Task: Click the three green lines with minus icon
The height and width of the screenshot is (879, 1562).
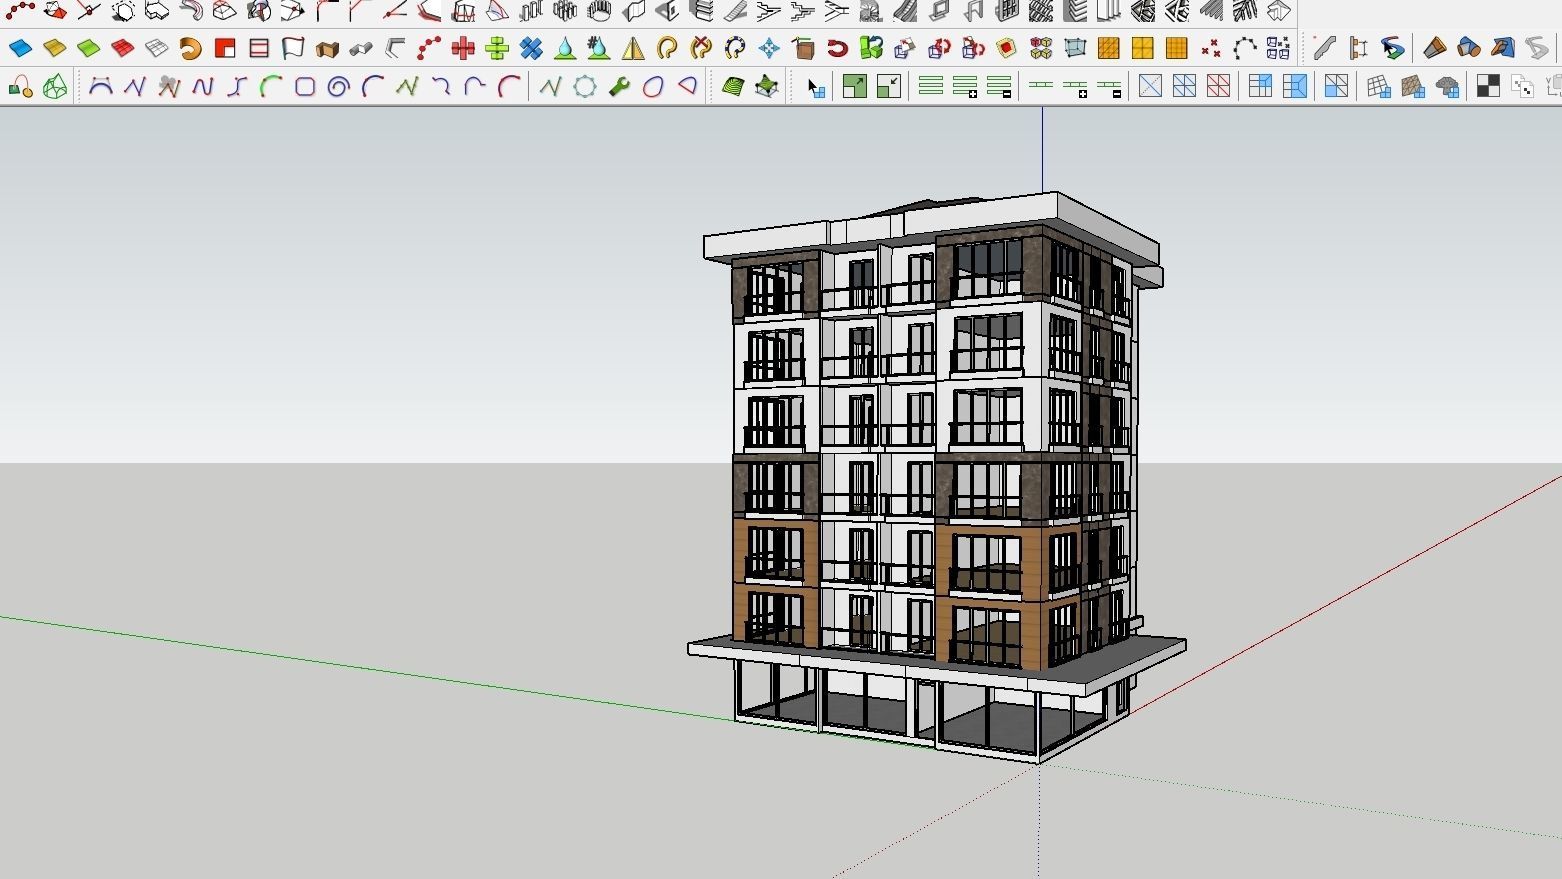Action: (x=999, y=87)
